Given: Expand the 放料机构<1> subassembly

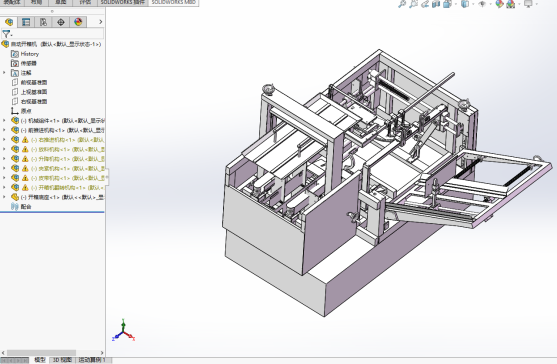Looking at the screenshot, I should pyautogui.click(x=4, y=149).
